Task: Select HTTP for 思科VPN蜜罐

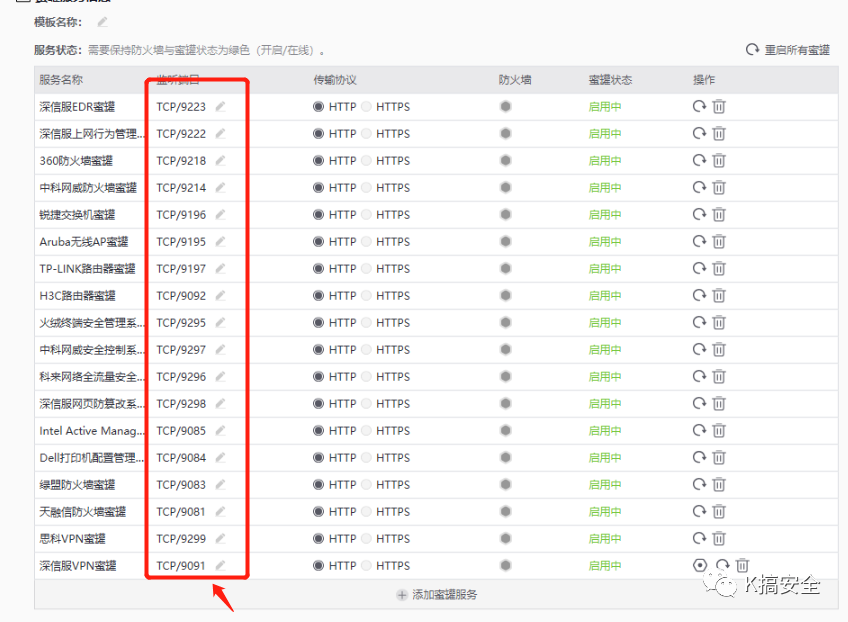Action: pyautogui.click(x=319, y=539)
